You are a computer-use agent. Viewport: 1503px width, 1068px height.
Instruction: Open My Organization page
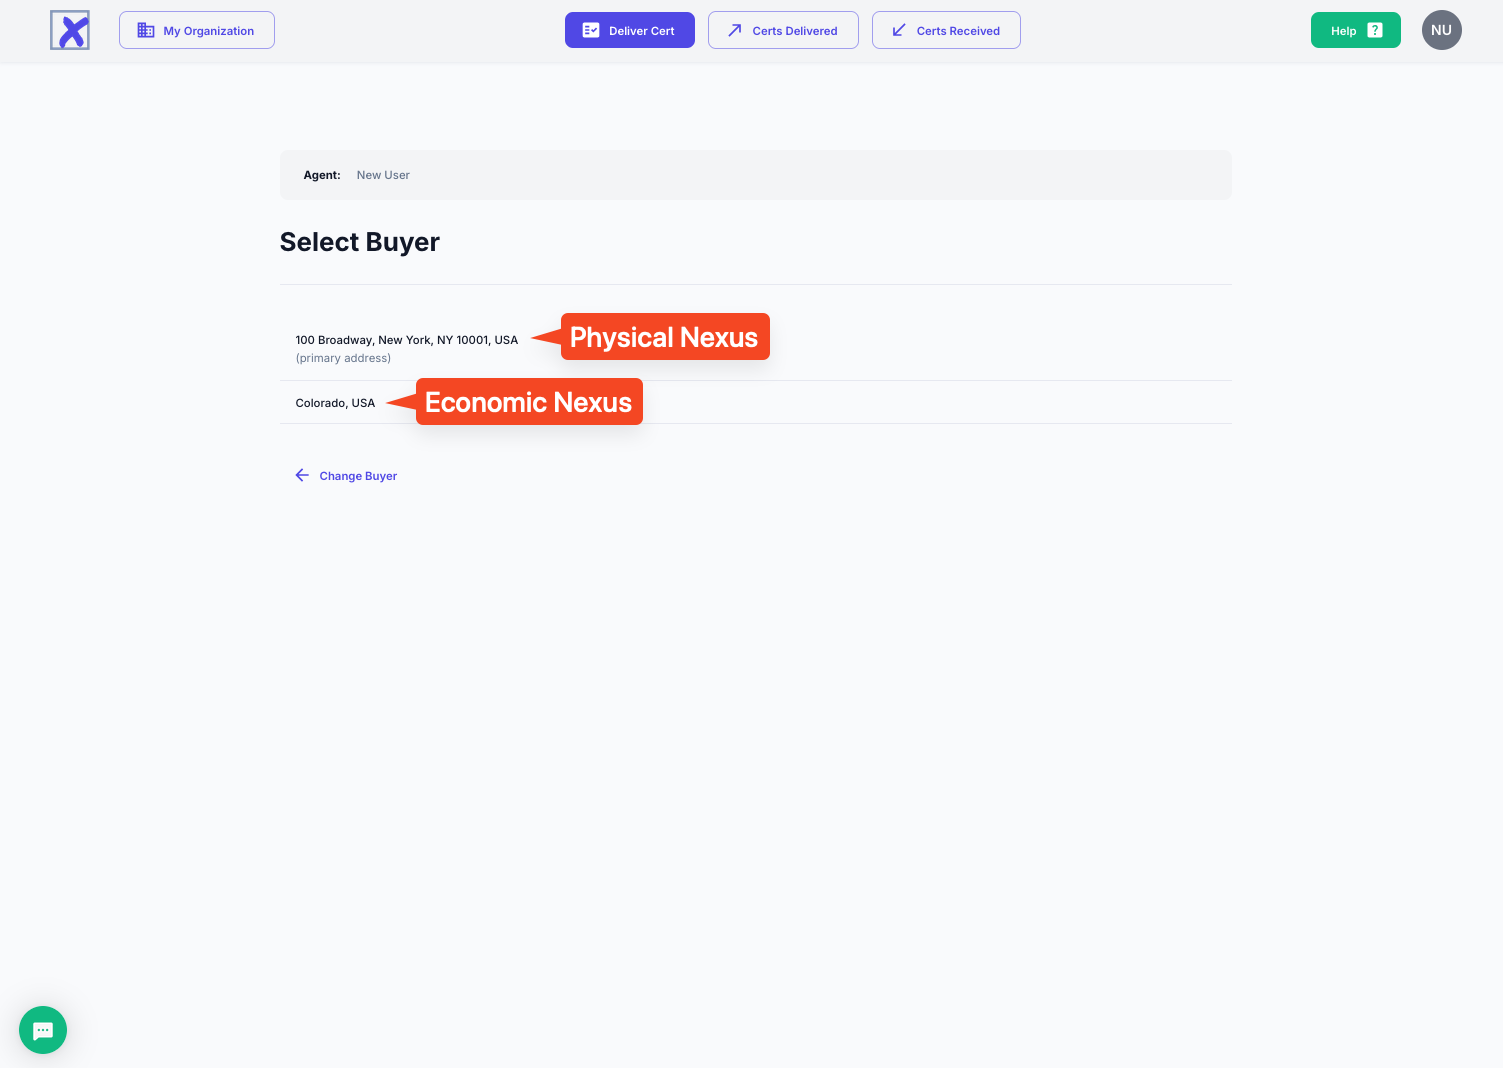point(197,30)
